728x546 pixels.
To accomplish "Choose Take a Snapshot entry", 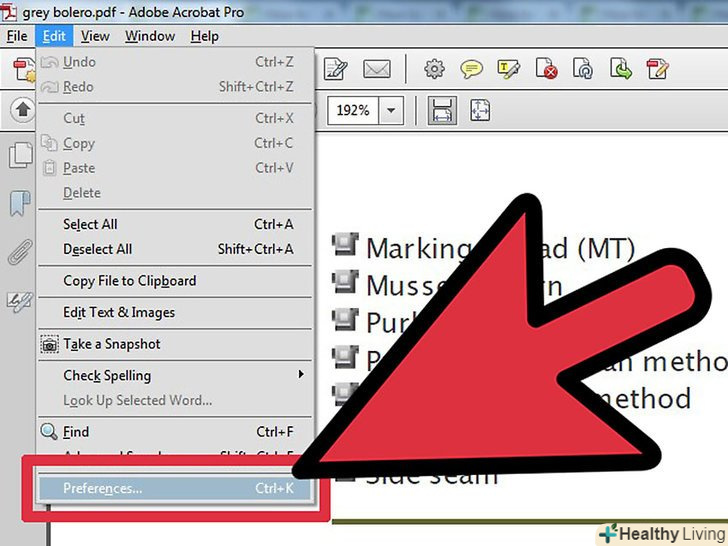I will click(175, 344).
